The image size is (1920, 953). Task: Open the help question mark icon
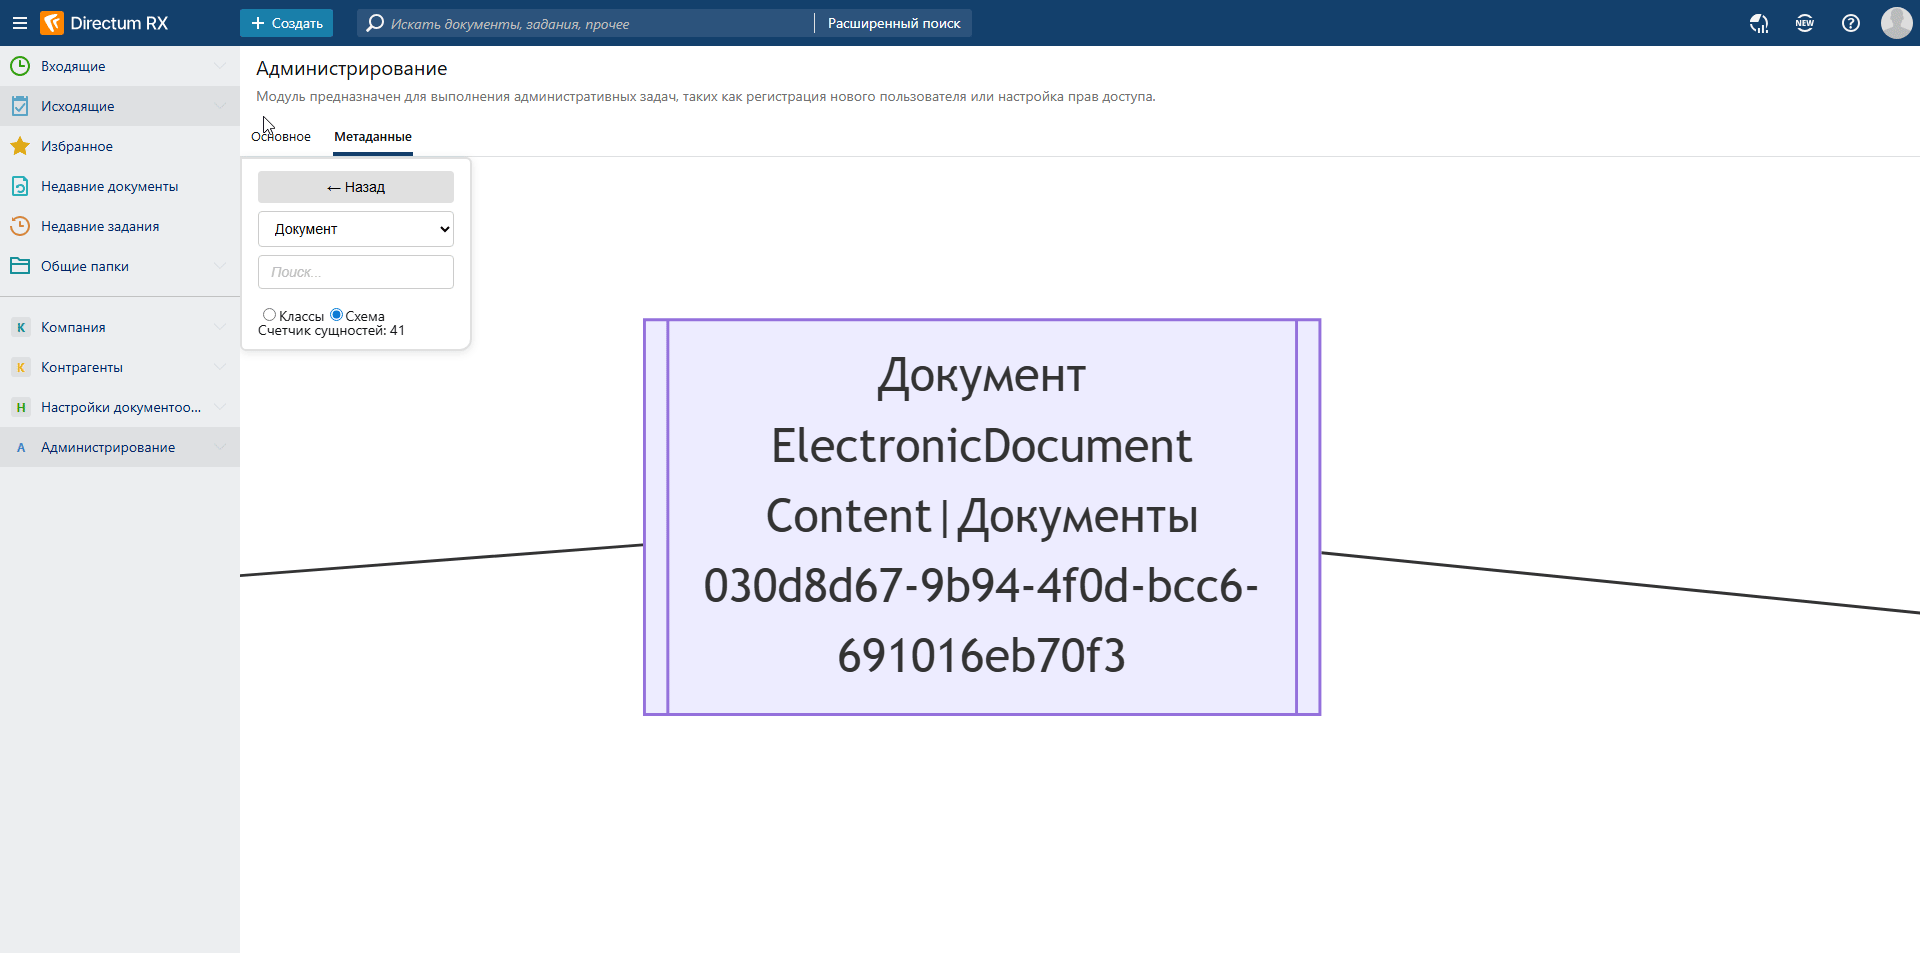pyautogui.click(x=1850, y=23)
